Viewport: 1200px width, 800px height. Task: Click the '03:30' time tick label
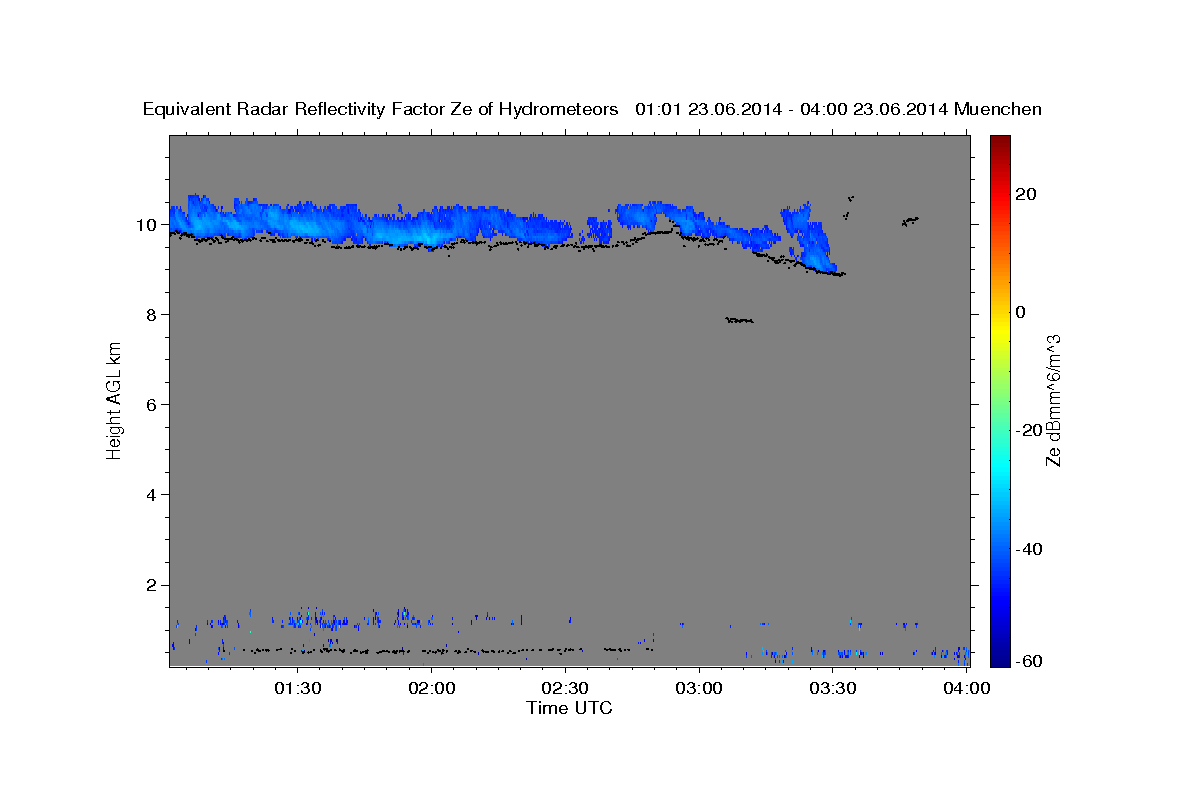(832, 688)
